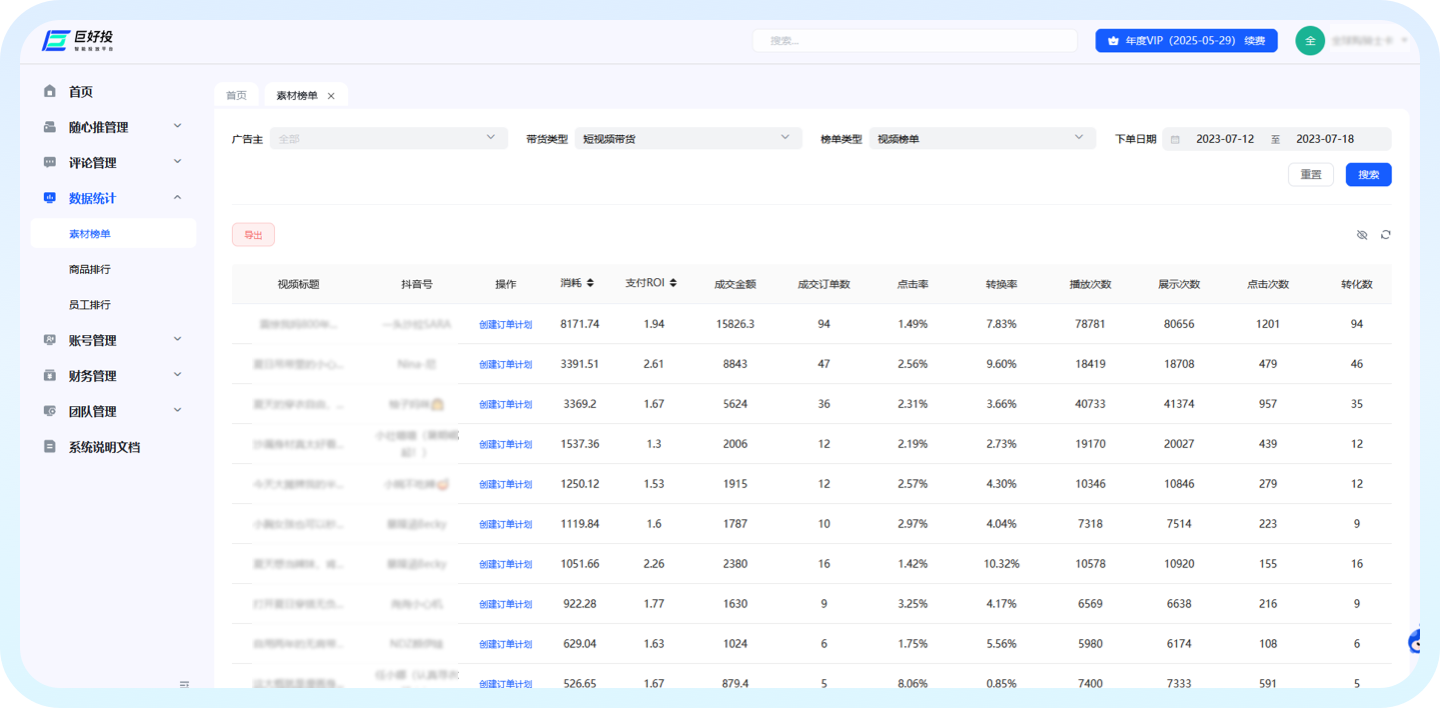Expand the 财务管理 menu chevron

tap(177, 375)
